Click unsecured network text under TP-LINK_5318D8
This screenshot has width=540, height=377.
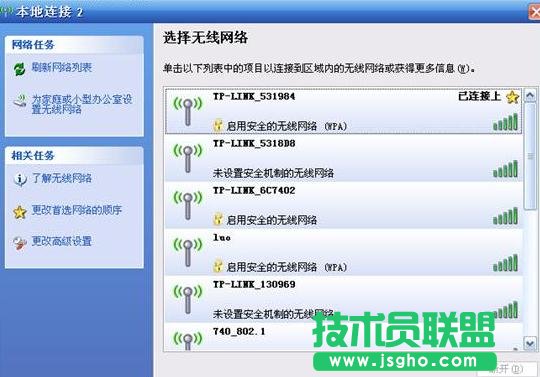point(273,173)
